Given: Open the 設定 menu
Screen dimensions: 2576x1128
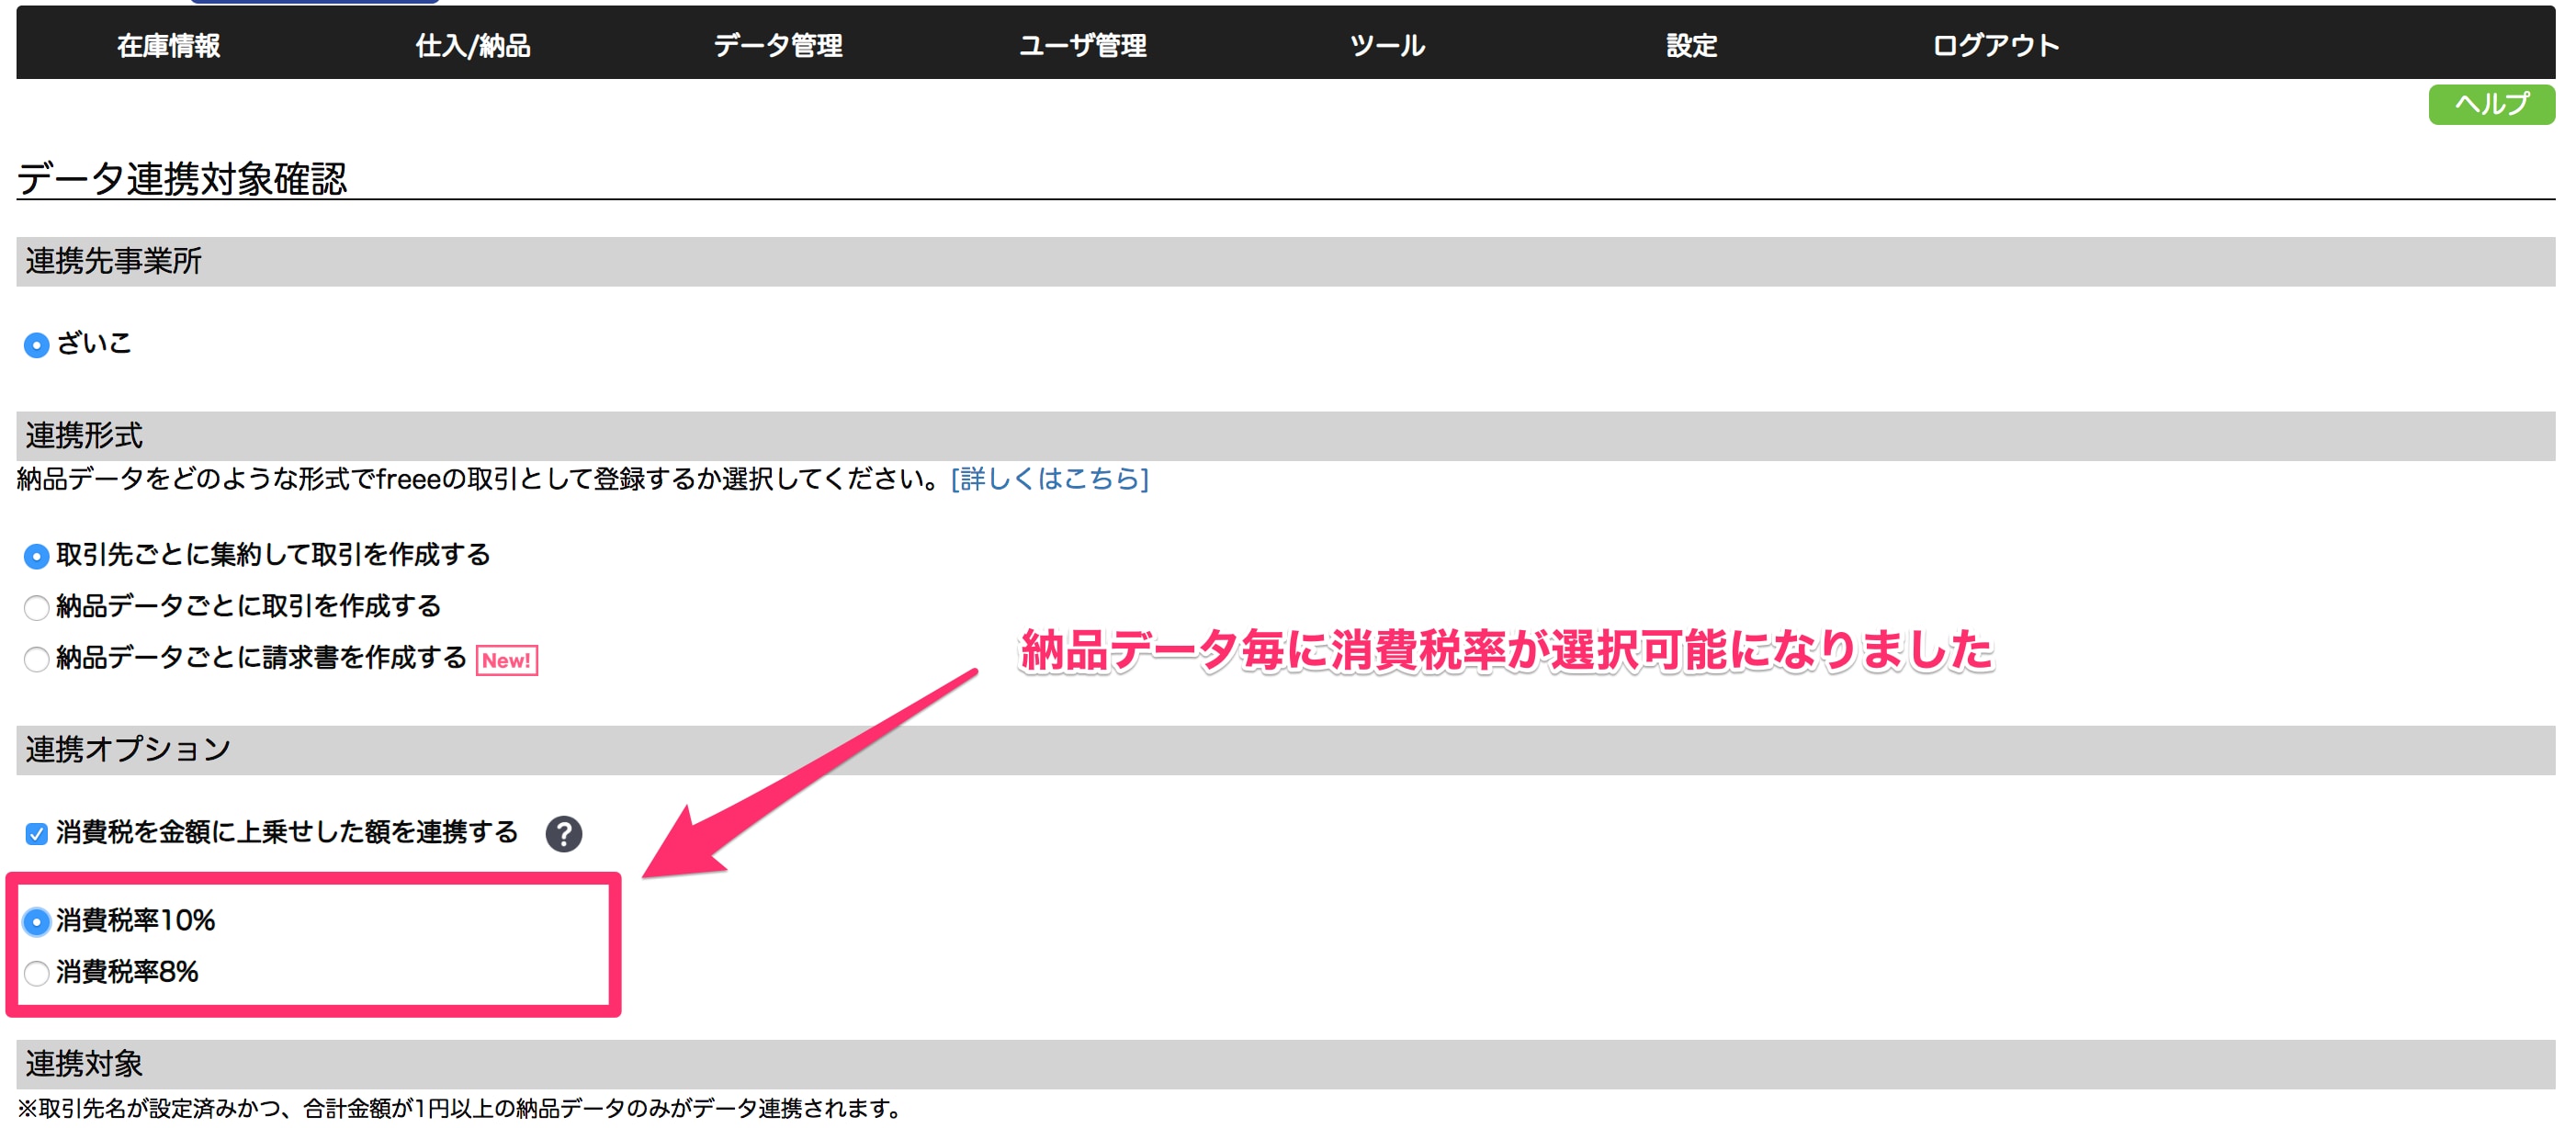Looking at the screenshot, I should (x=1691, y=45).
